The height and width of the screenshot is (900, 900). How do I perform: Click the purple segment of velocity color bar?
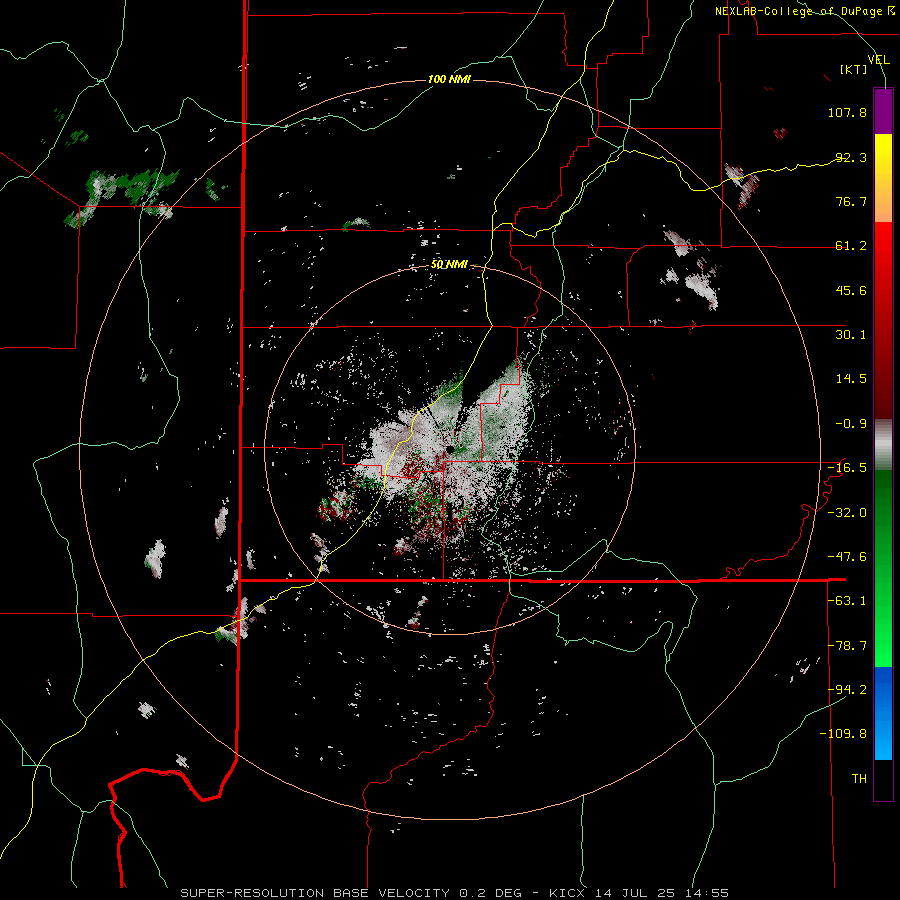pos(883,111)
